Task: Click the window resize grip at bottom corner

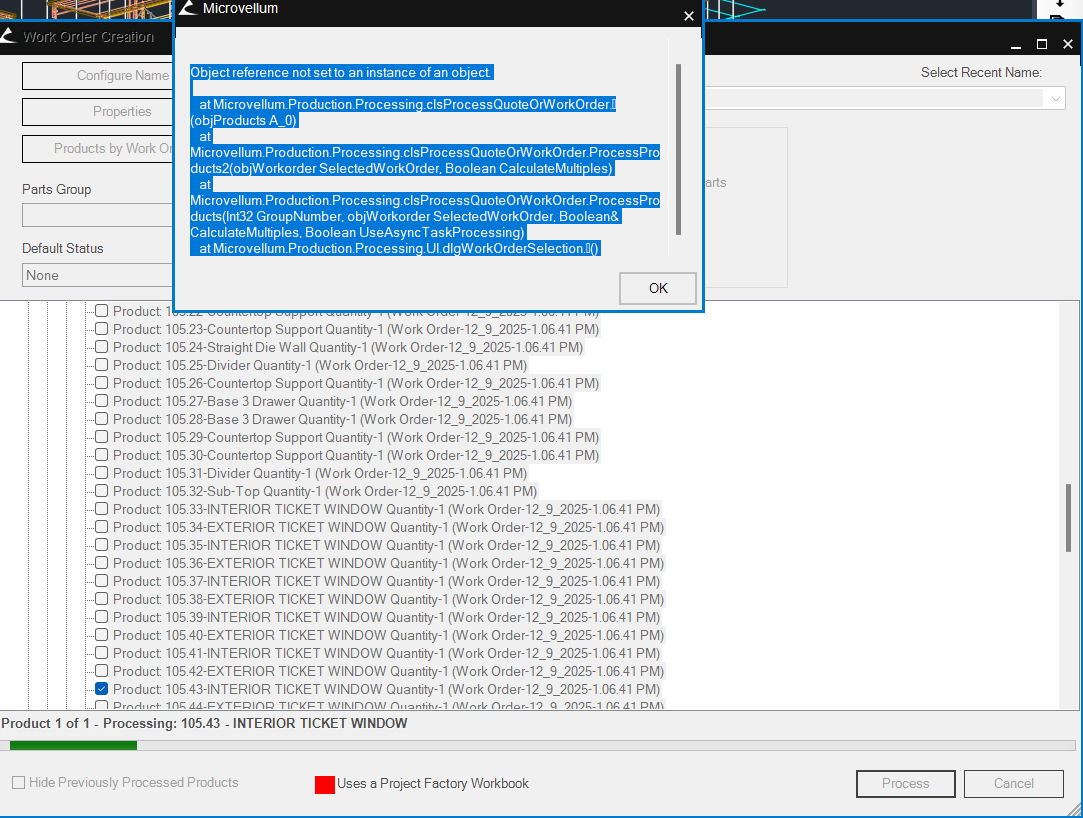Action: click(x=1075, y=810)
